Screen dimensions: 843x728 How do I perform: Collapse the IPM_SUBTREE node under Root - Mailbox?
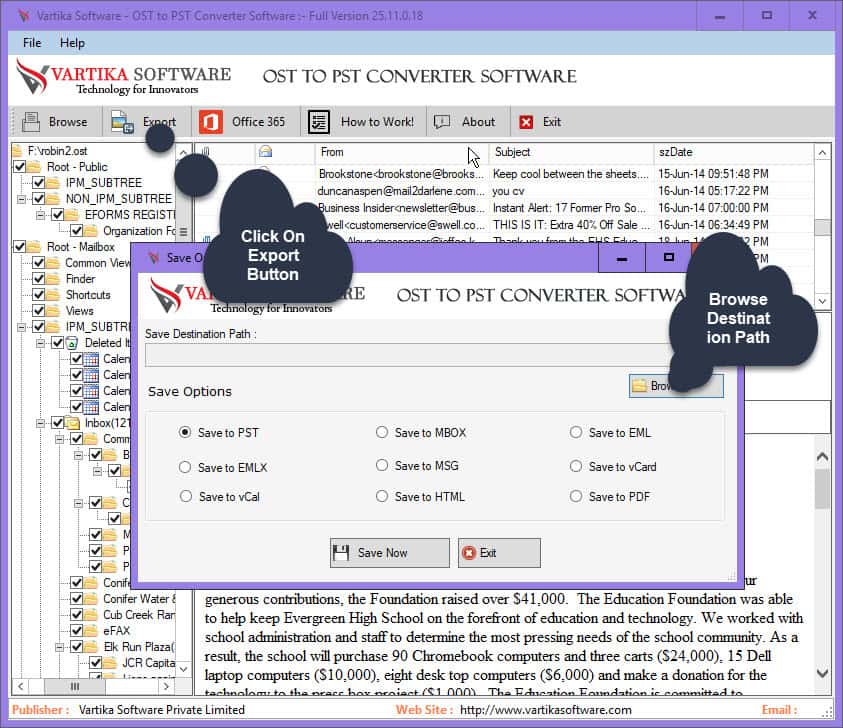[22, 327]
